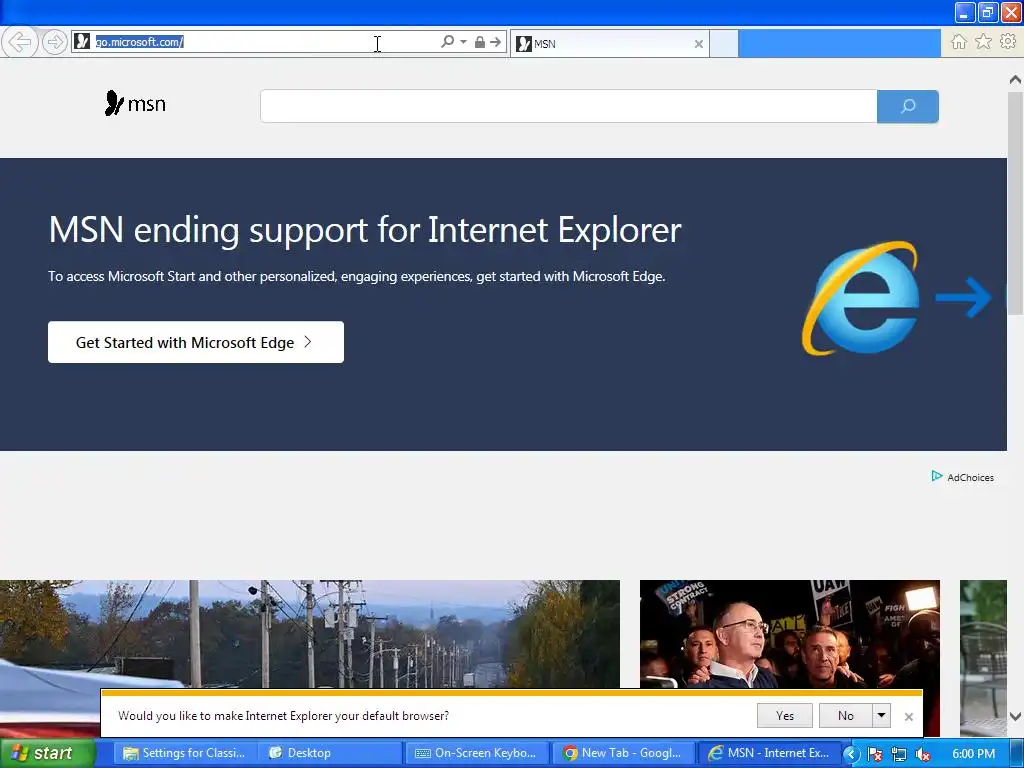Viewport: 1024px width, 768px height.
Task: Open the AdChoices link
Action: click(963, 477)
